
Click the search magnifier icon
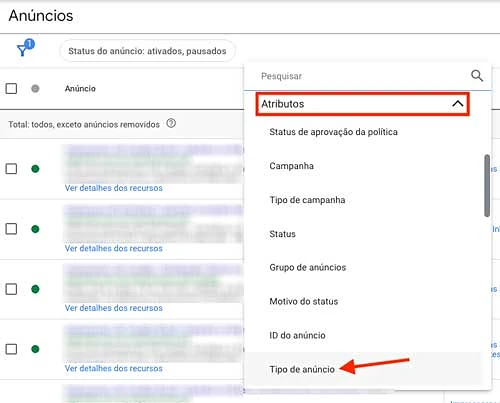[477, 76]
